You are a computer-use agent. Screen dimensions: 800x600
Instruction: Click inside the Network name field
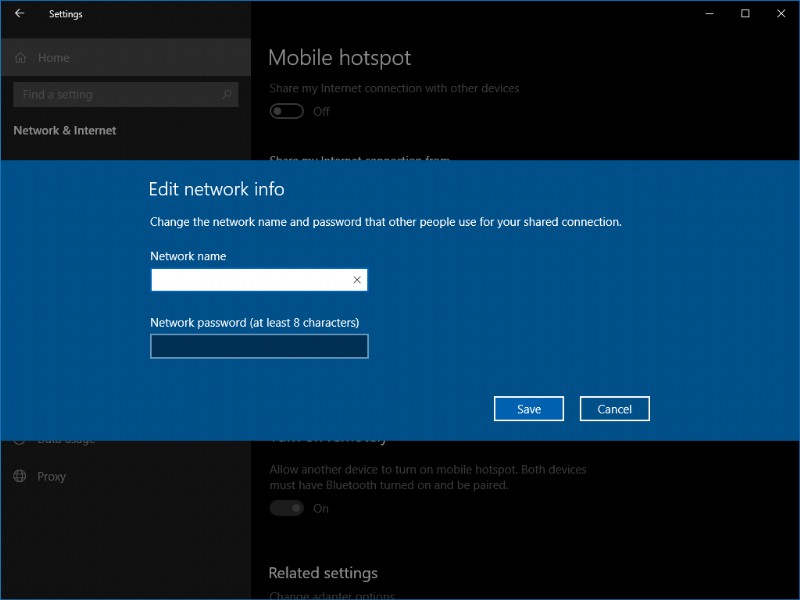tap(250, 280)
